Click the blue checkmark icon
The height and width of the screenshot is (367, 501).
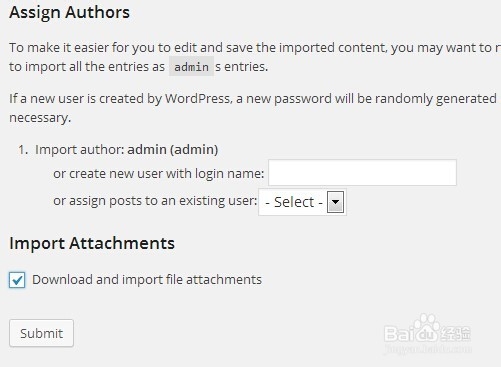pos(17,280)
